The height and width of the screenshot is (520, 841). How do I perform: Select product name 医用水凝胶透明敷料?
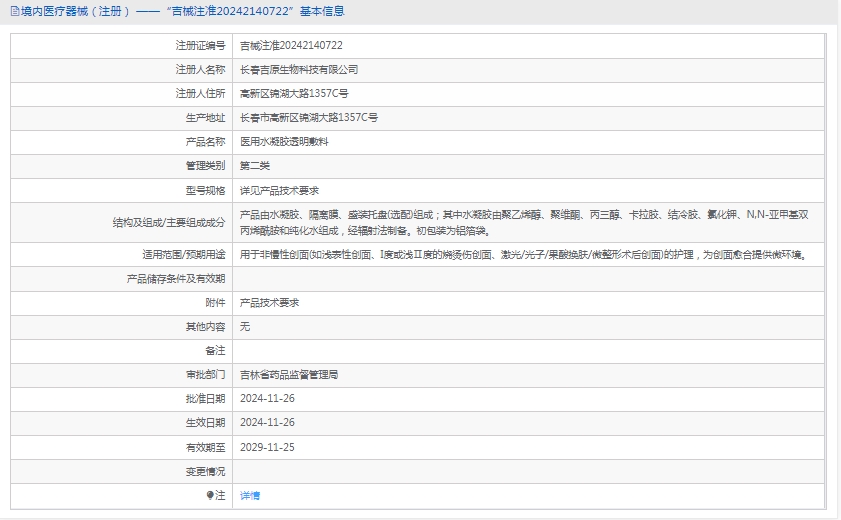point(284,142)
